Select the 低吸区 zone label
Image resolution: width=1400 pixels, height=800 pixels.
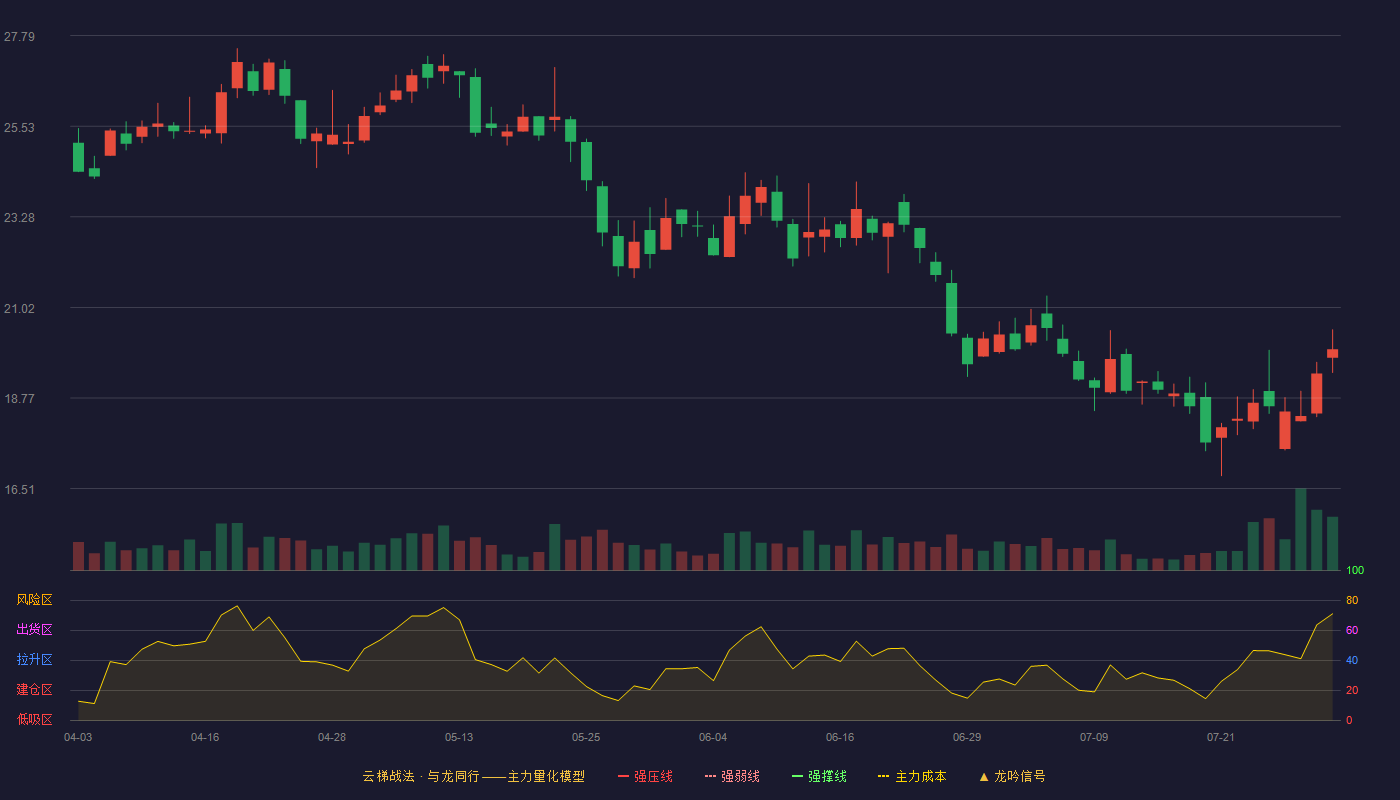34,720
